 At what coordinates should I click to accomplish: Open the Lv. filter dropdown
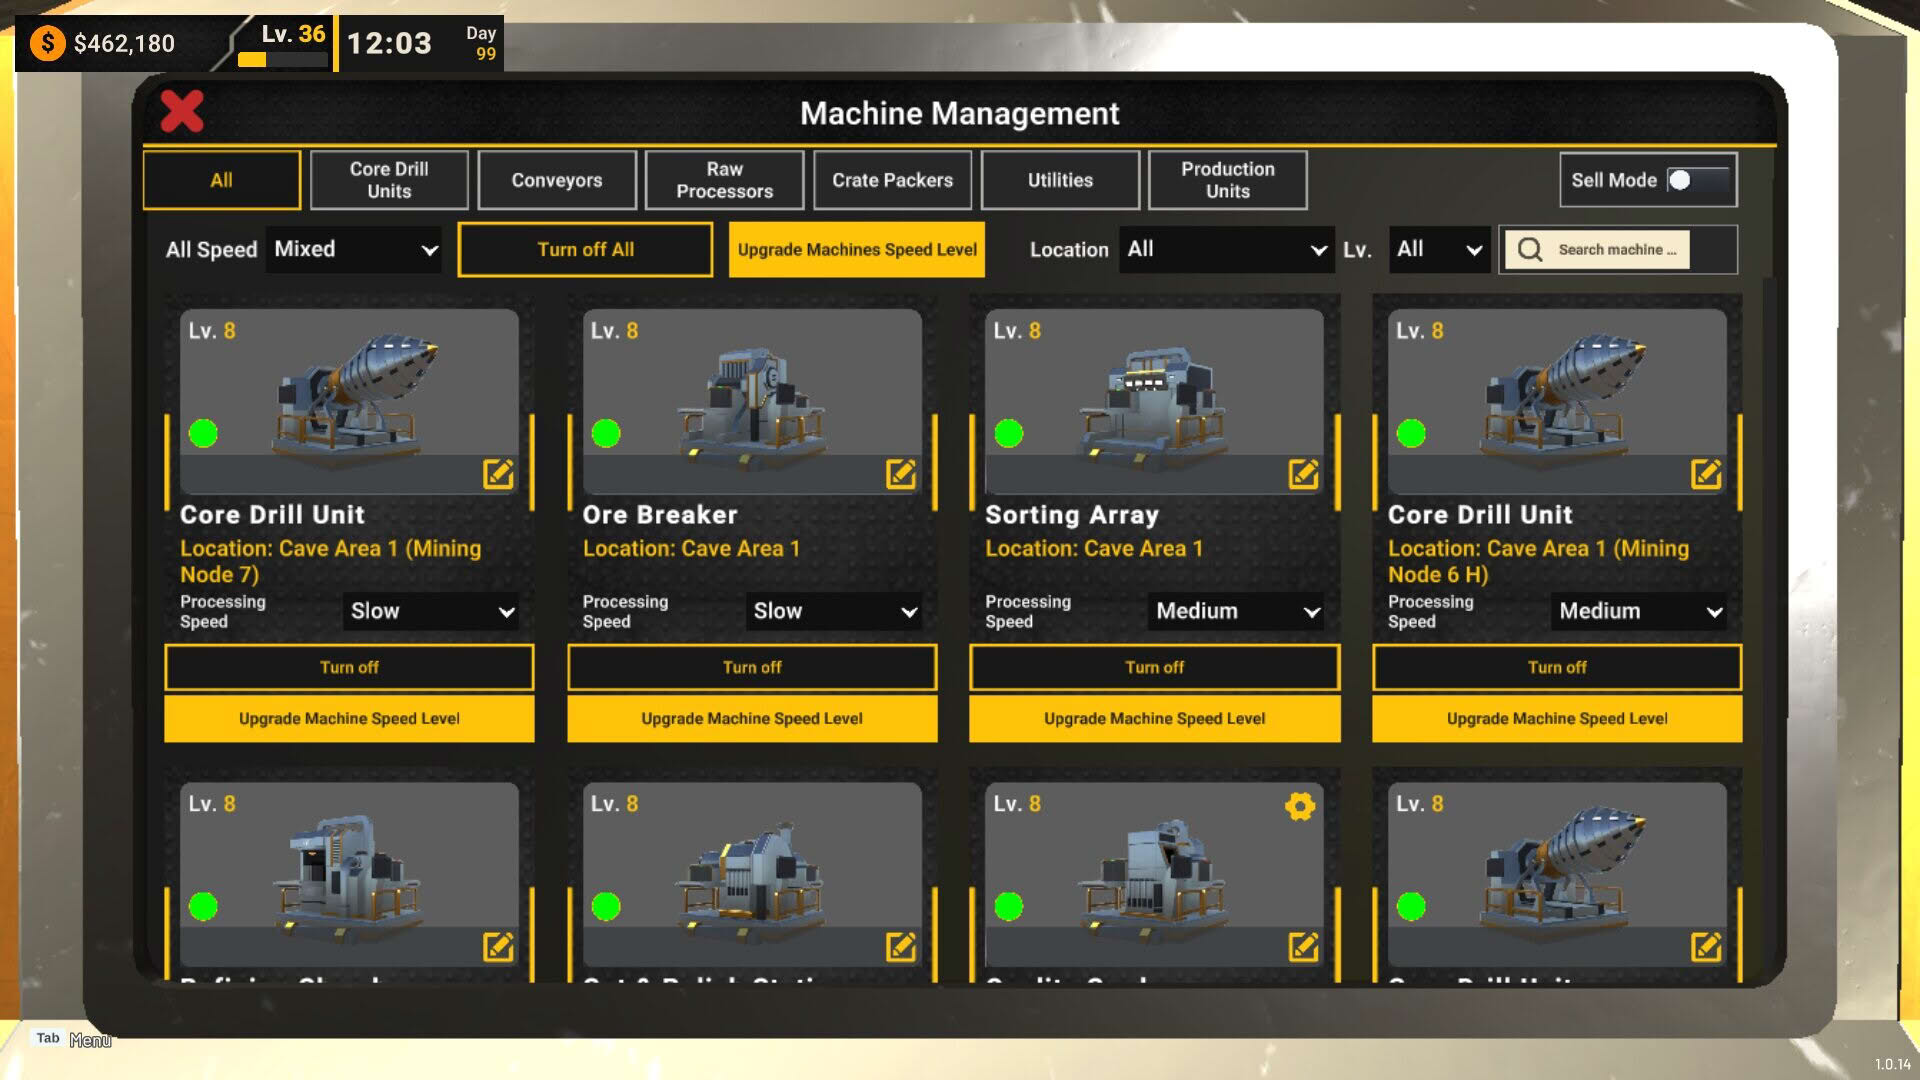point(1439,249)
